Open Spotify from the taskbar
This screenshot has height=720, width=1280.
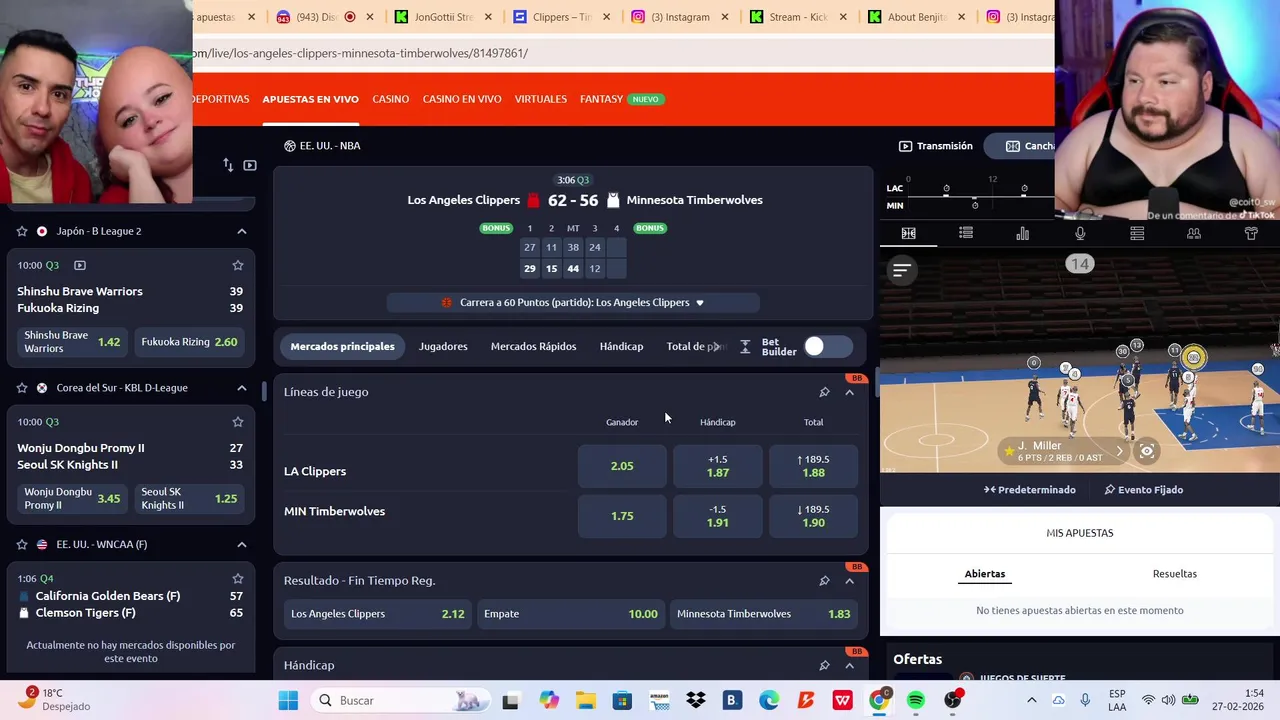click(x=916, y=700)
